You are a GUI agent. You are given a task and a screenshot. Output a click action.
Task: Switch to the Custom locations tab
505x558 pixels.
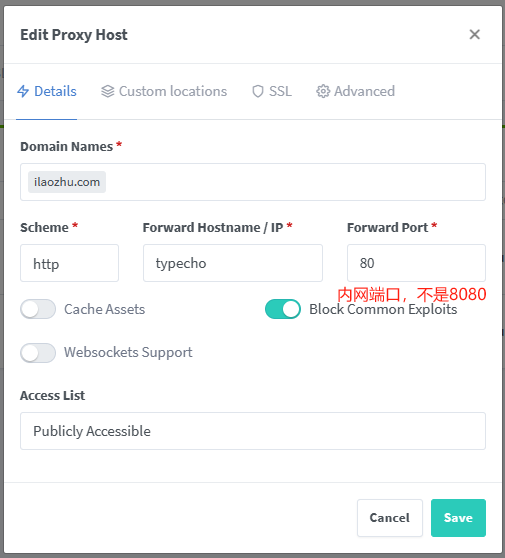[164, 91]
